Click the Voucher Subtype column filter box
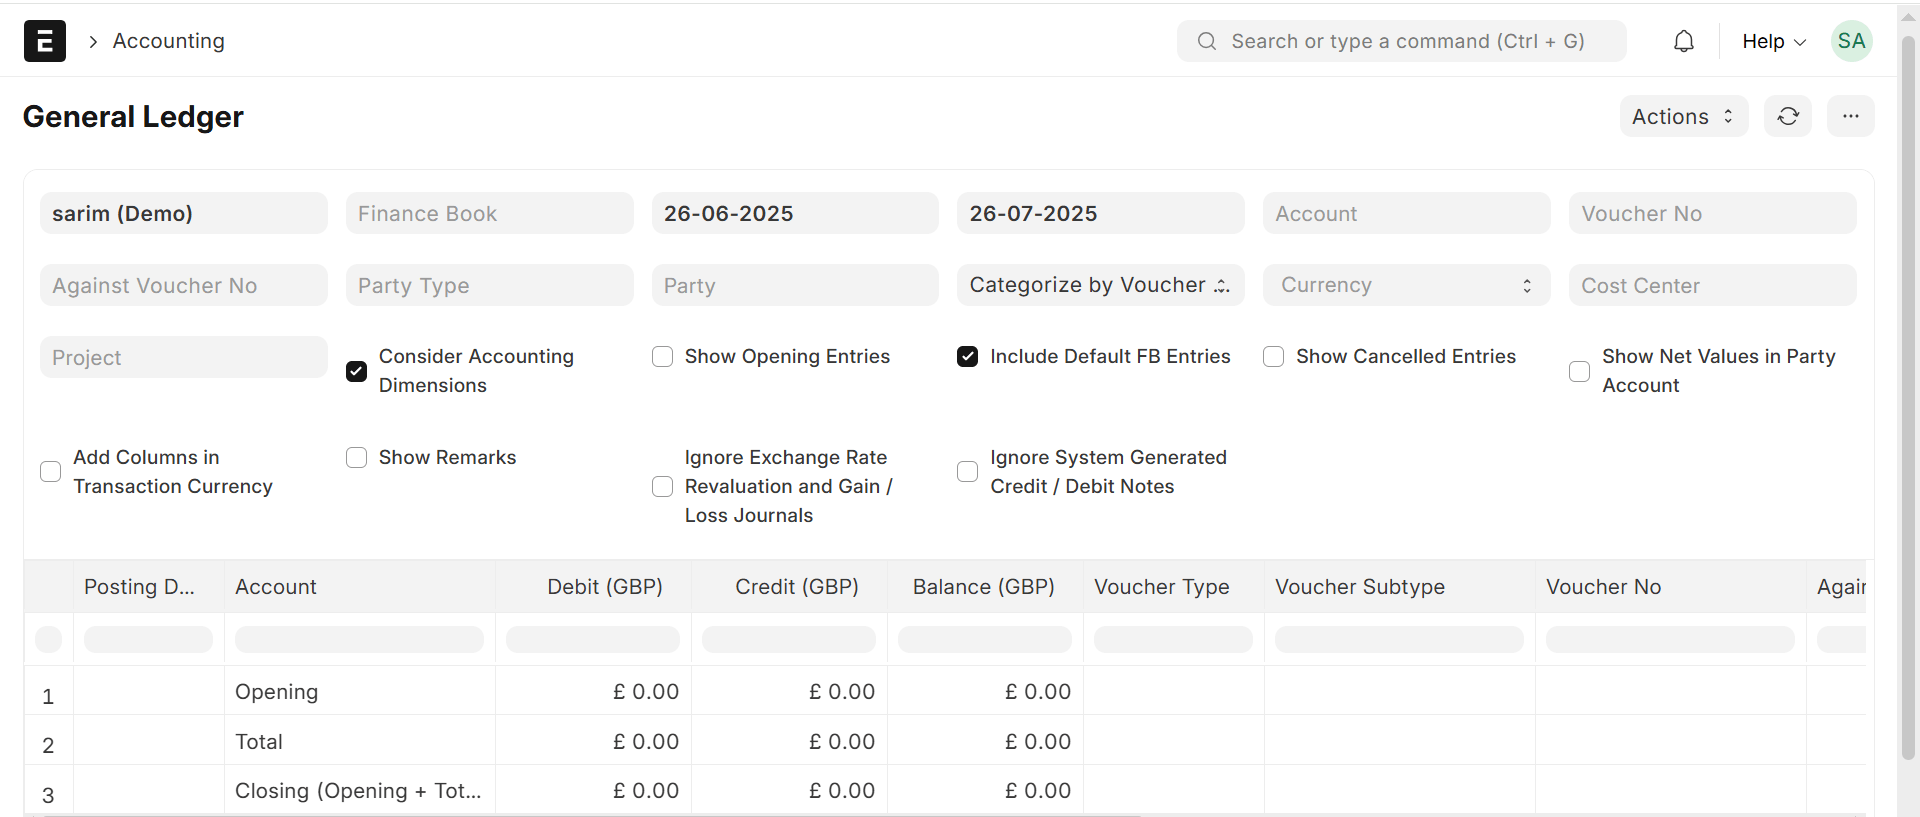The width and height of the screenshot is (1920, 817). [x=1400, y=639]
